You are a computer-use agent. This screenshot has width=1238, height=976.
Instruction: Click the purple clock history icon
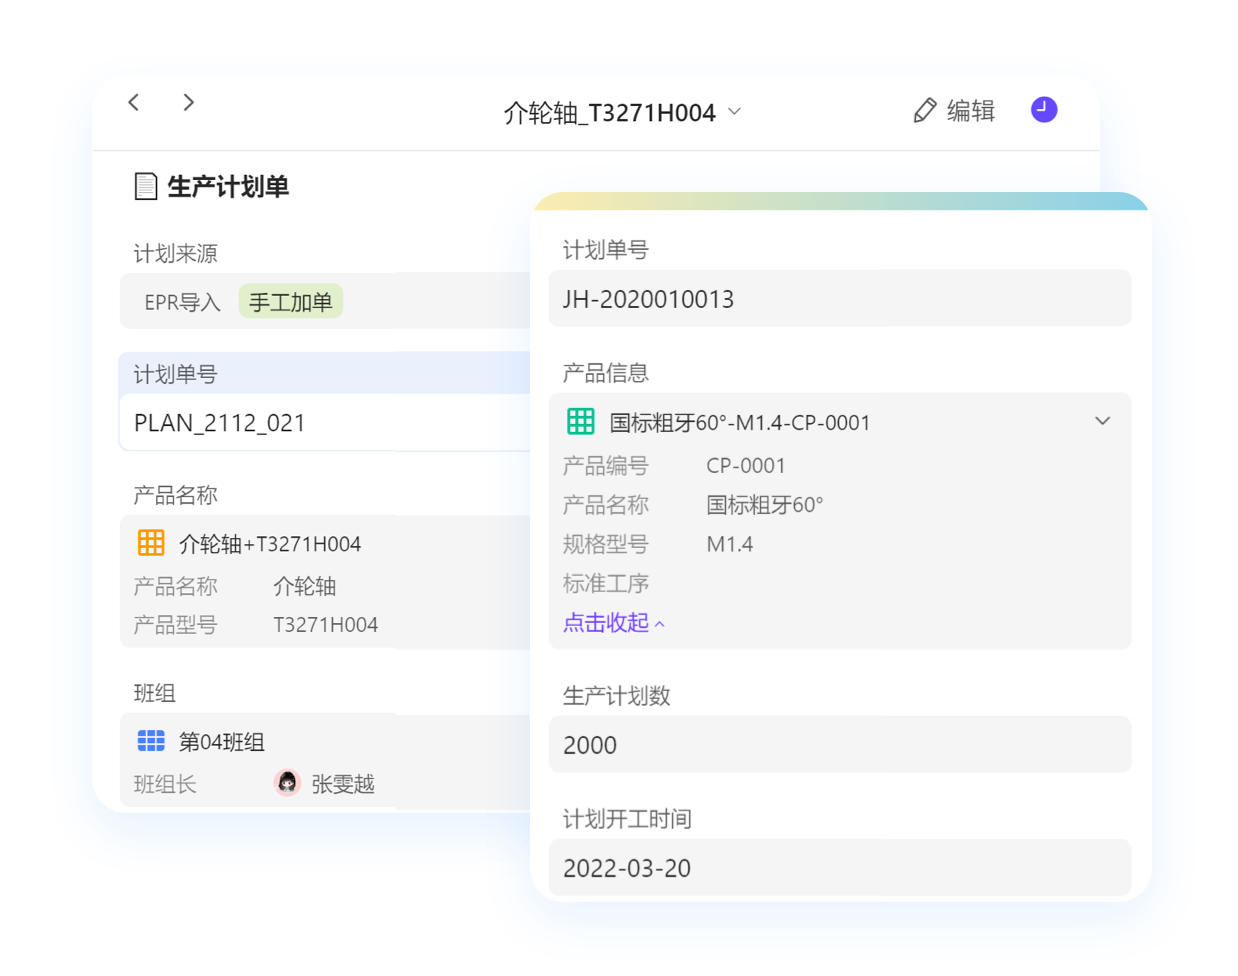click(x=1044, y=110)
